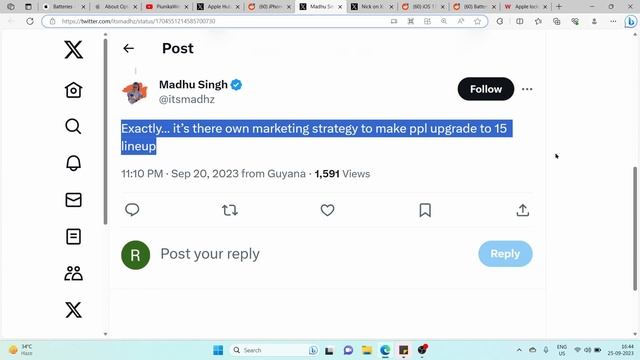This screenshot has height=360, width=640.
Task: Open Explore via the magnifier sidebar icon
Action: pos(73,127)
